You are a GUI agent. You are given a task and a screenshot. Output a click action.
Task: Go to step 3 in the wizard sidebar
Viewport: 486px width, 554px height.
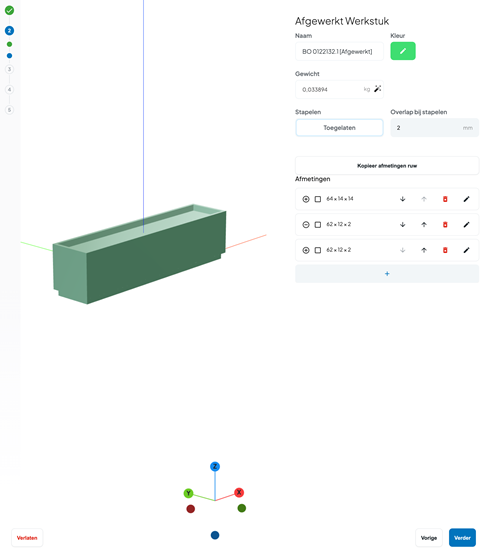(x=10, y=69)
